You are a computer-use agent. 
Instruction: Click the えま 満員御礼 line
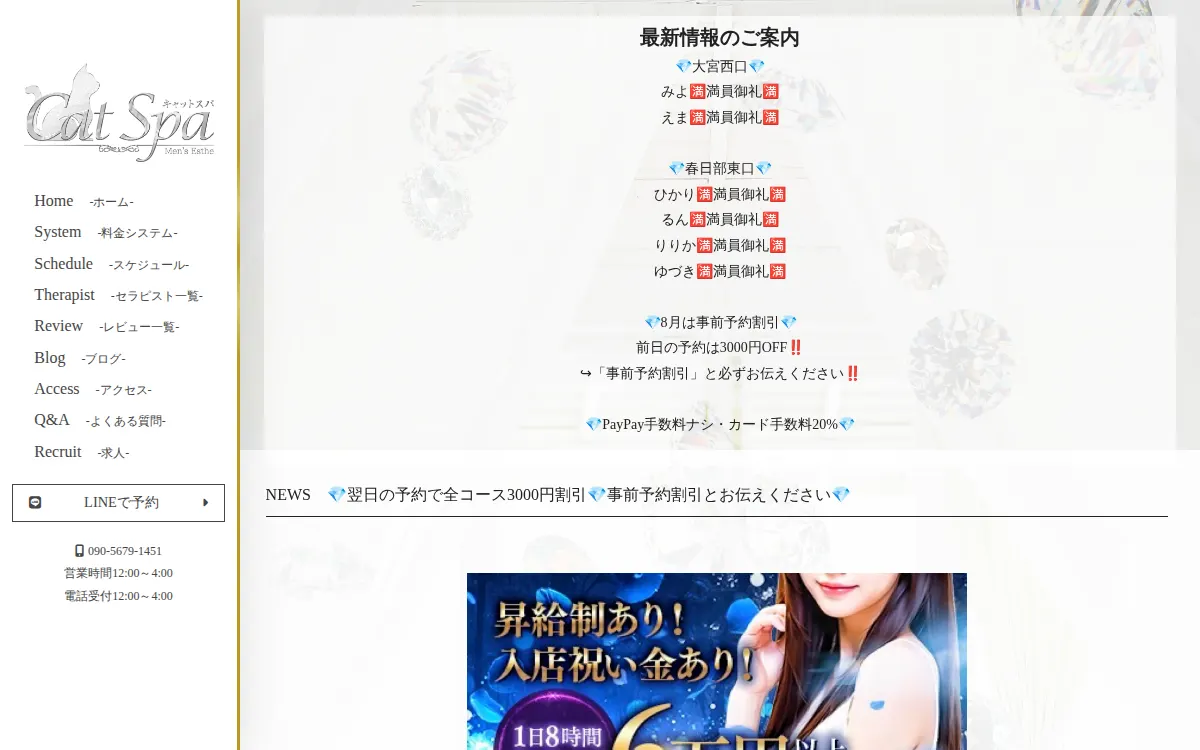719,117
